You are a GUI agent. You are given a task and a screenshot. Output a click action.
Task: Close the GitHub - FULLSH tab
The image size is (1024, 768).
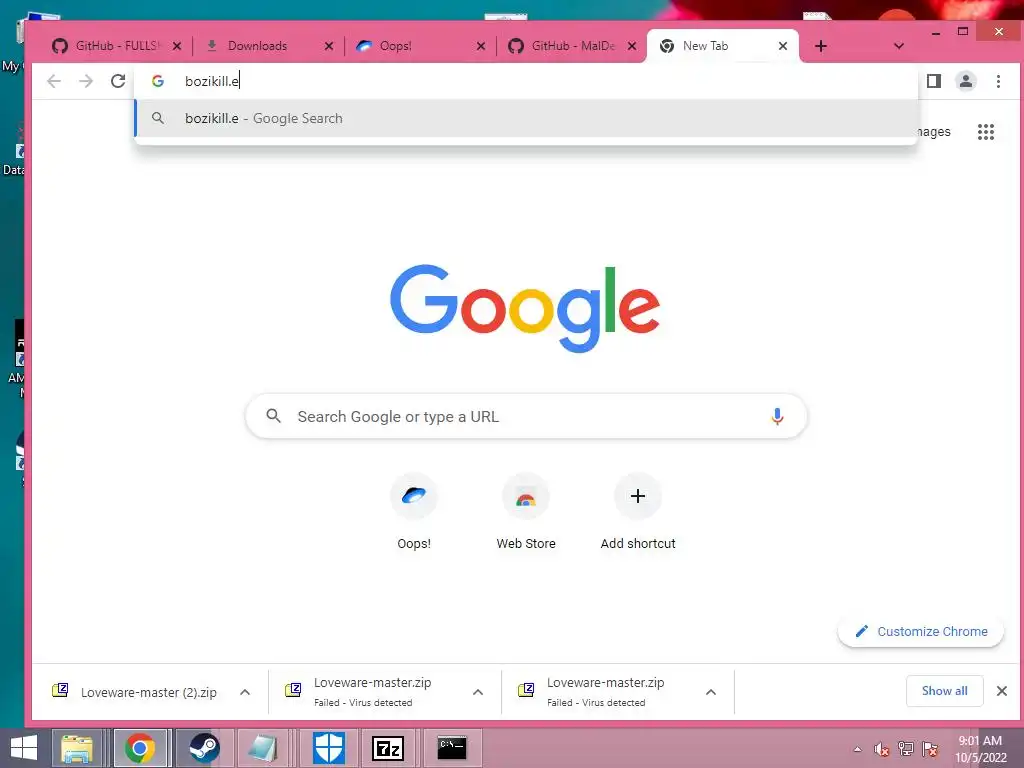pos(177,46)
